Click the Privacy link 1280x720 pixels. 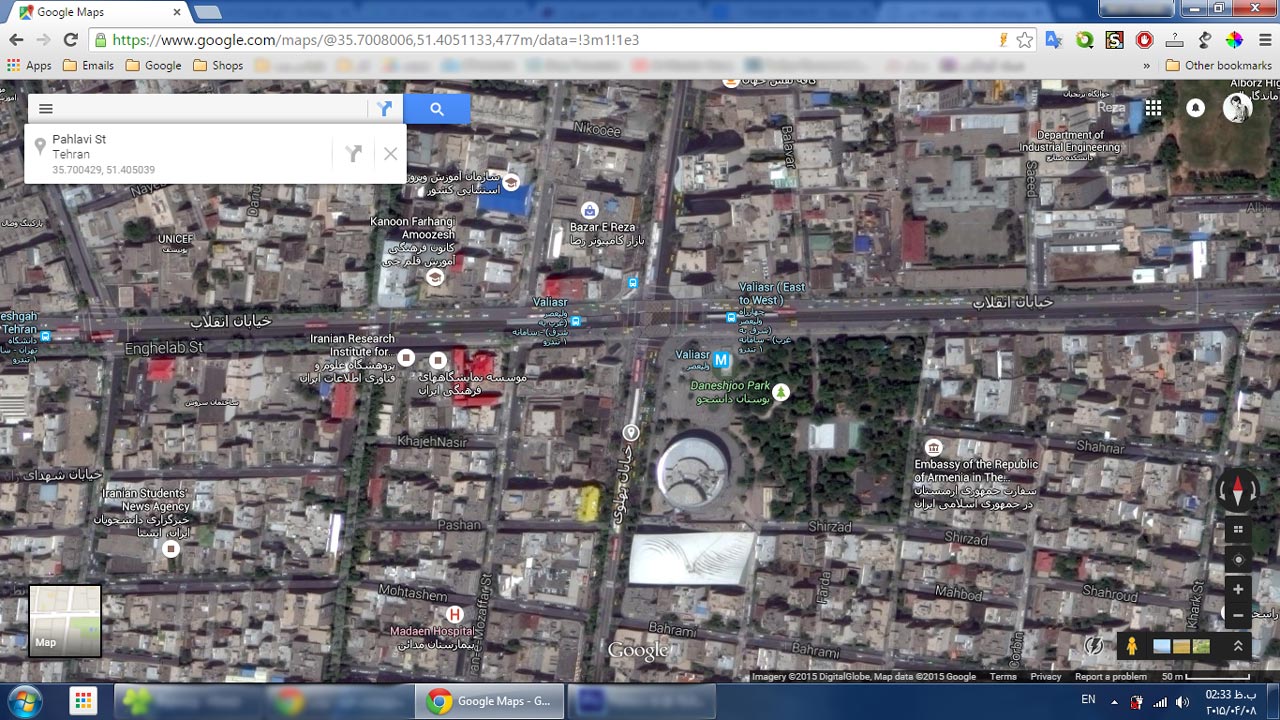(x=1046, y=677)
